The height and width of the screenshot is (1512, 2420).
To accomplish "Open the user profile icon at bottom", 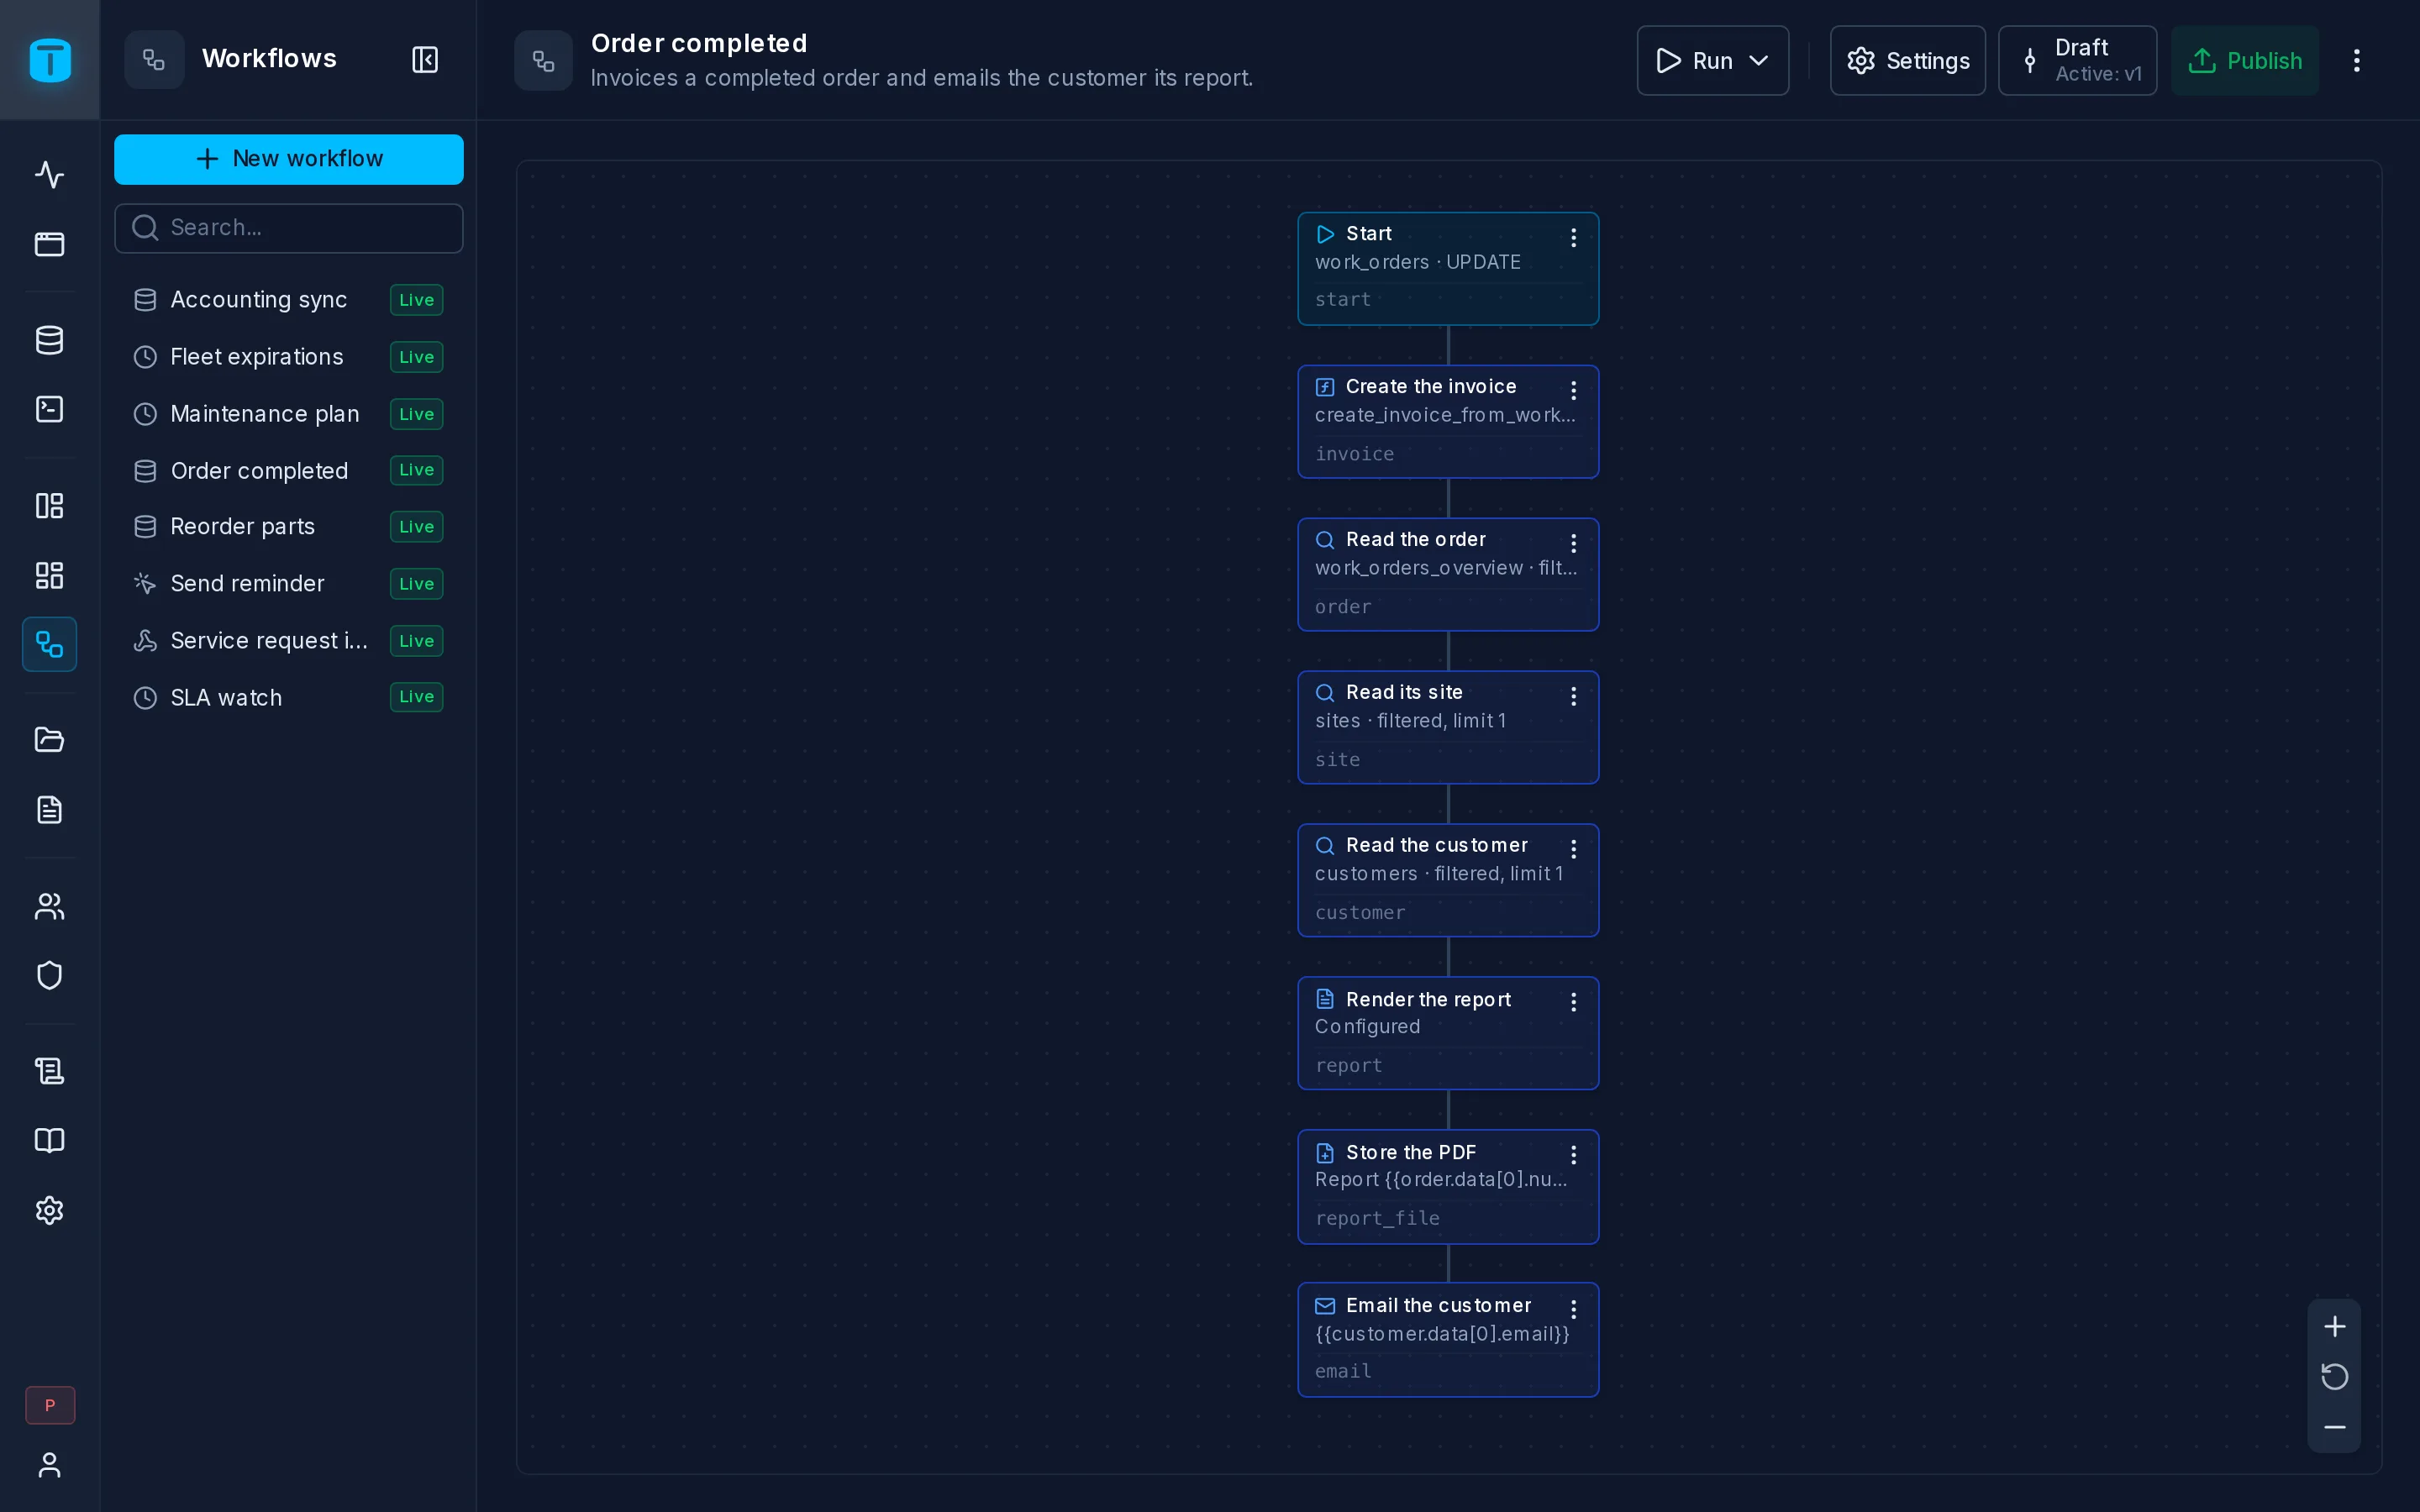I will [x=49, y=1465].
